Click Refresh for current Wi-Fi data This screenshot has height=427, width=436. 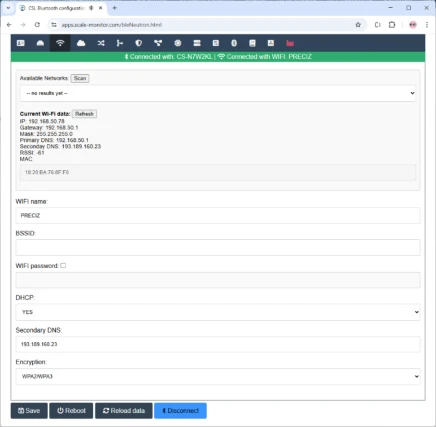[x=84, y=114]
